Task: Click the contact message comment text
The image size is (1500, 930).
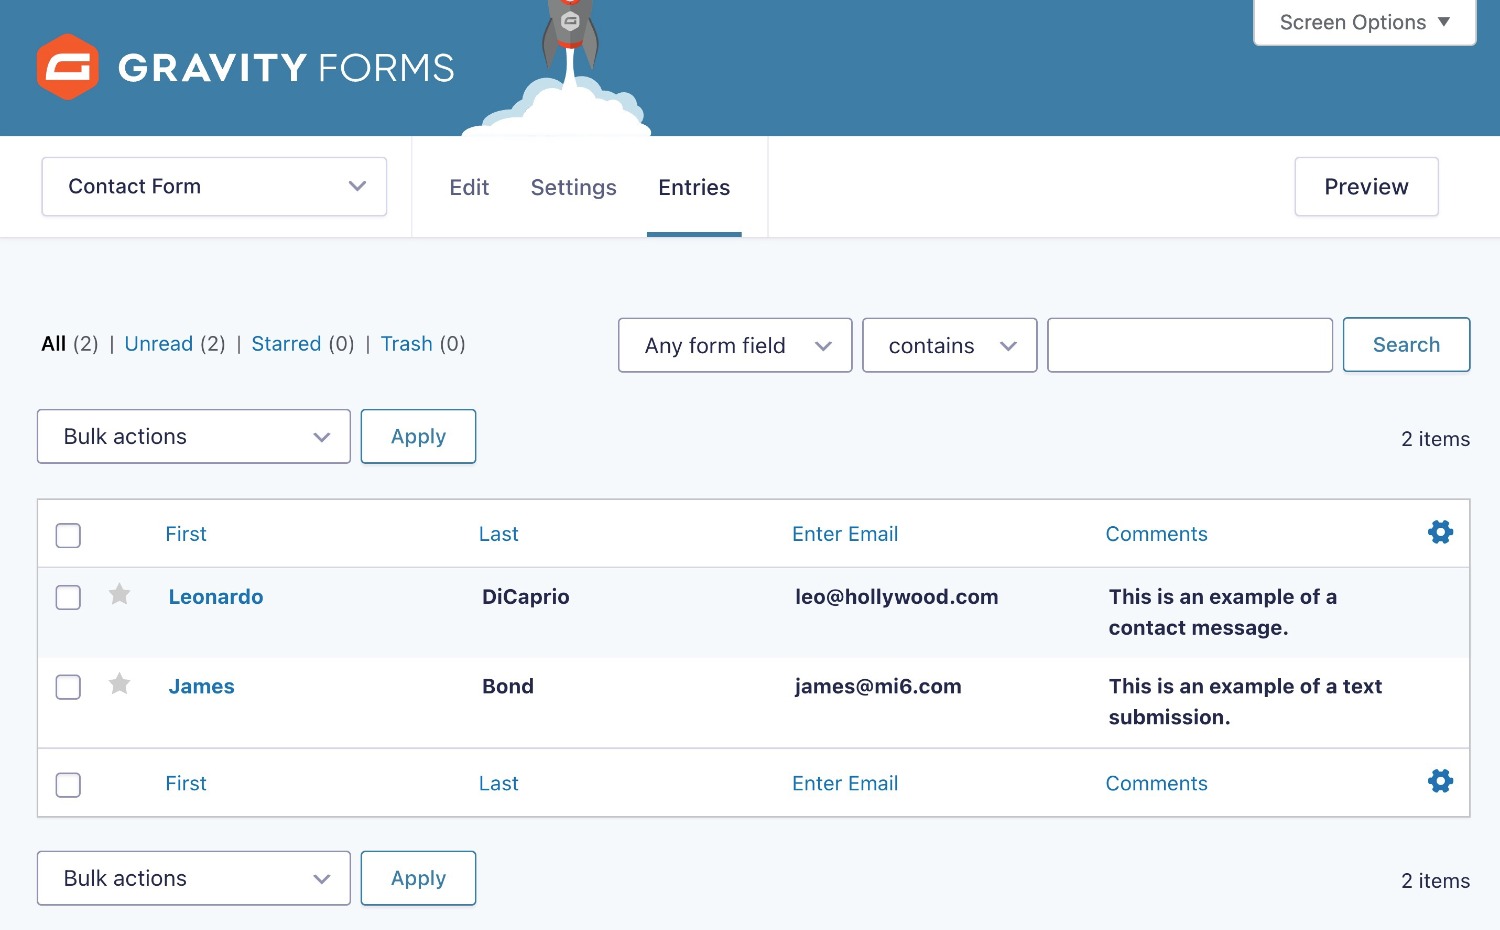Action: (1222, 612)
